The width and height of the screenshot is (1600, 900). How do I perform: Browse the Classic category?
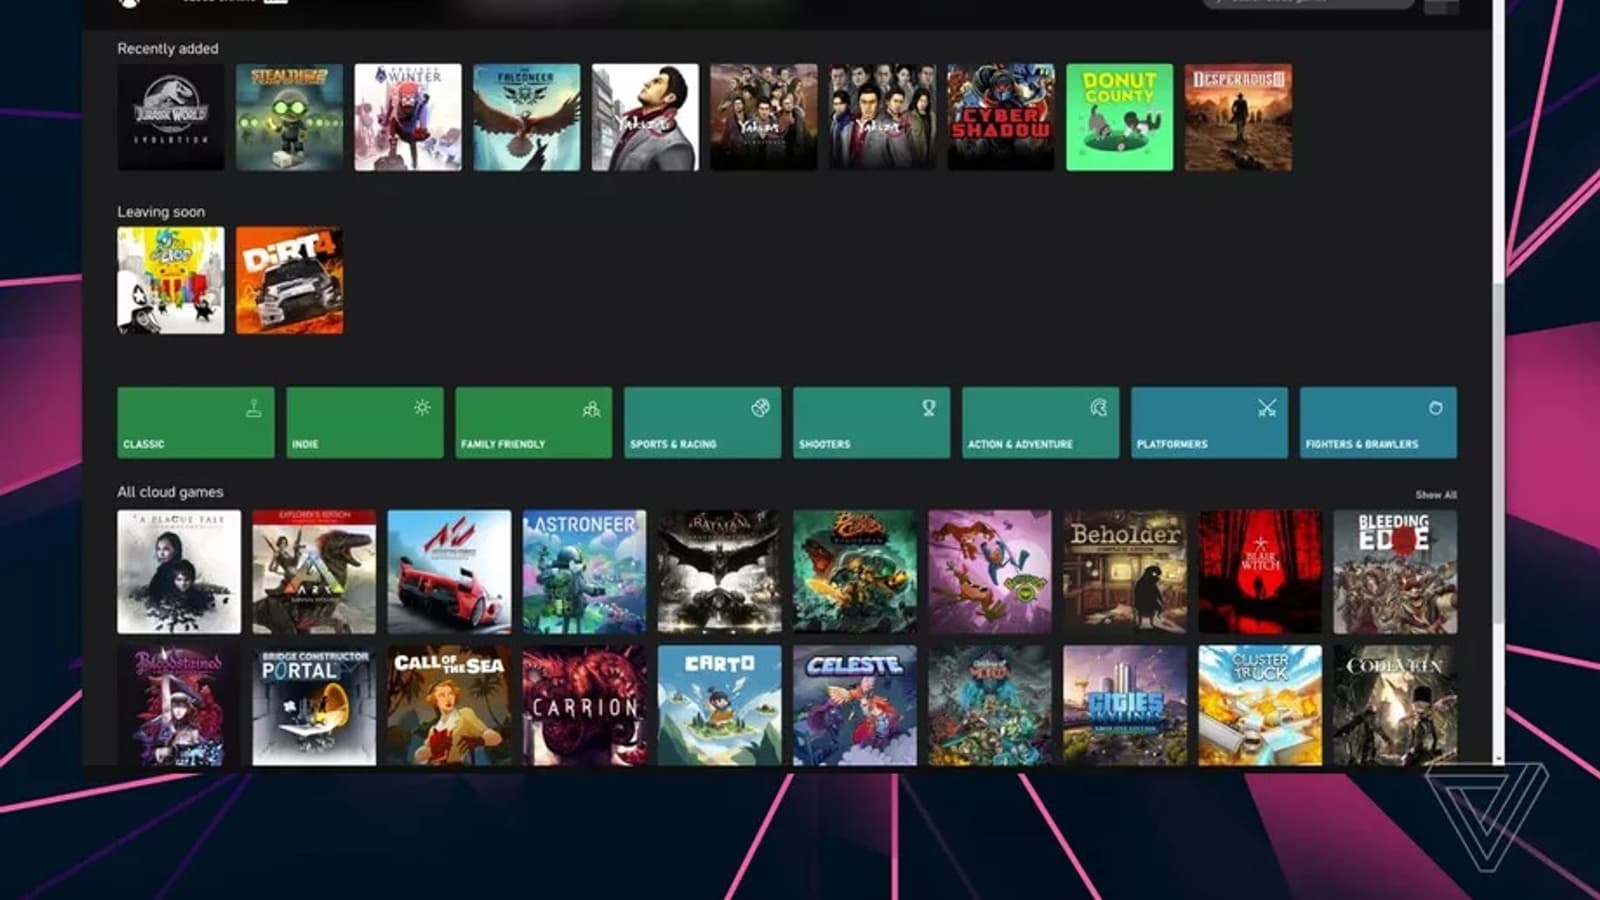coord(196,423)
